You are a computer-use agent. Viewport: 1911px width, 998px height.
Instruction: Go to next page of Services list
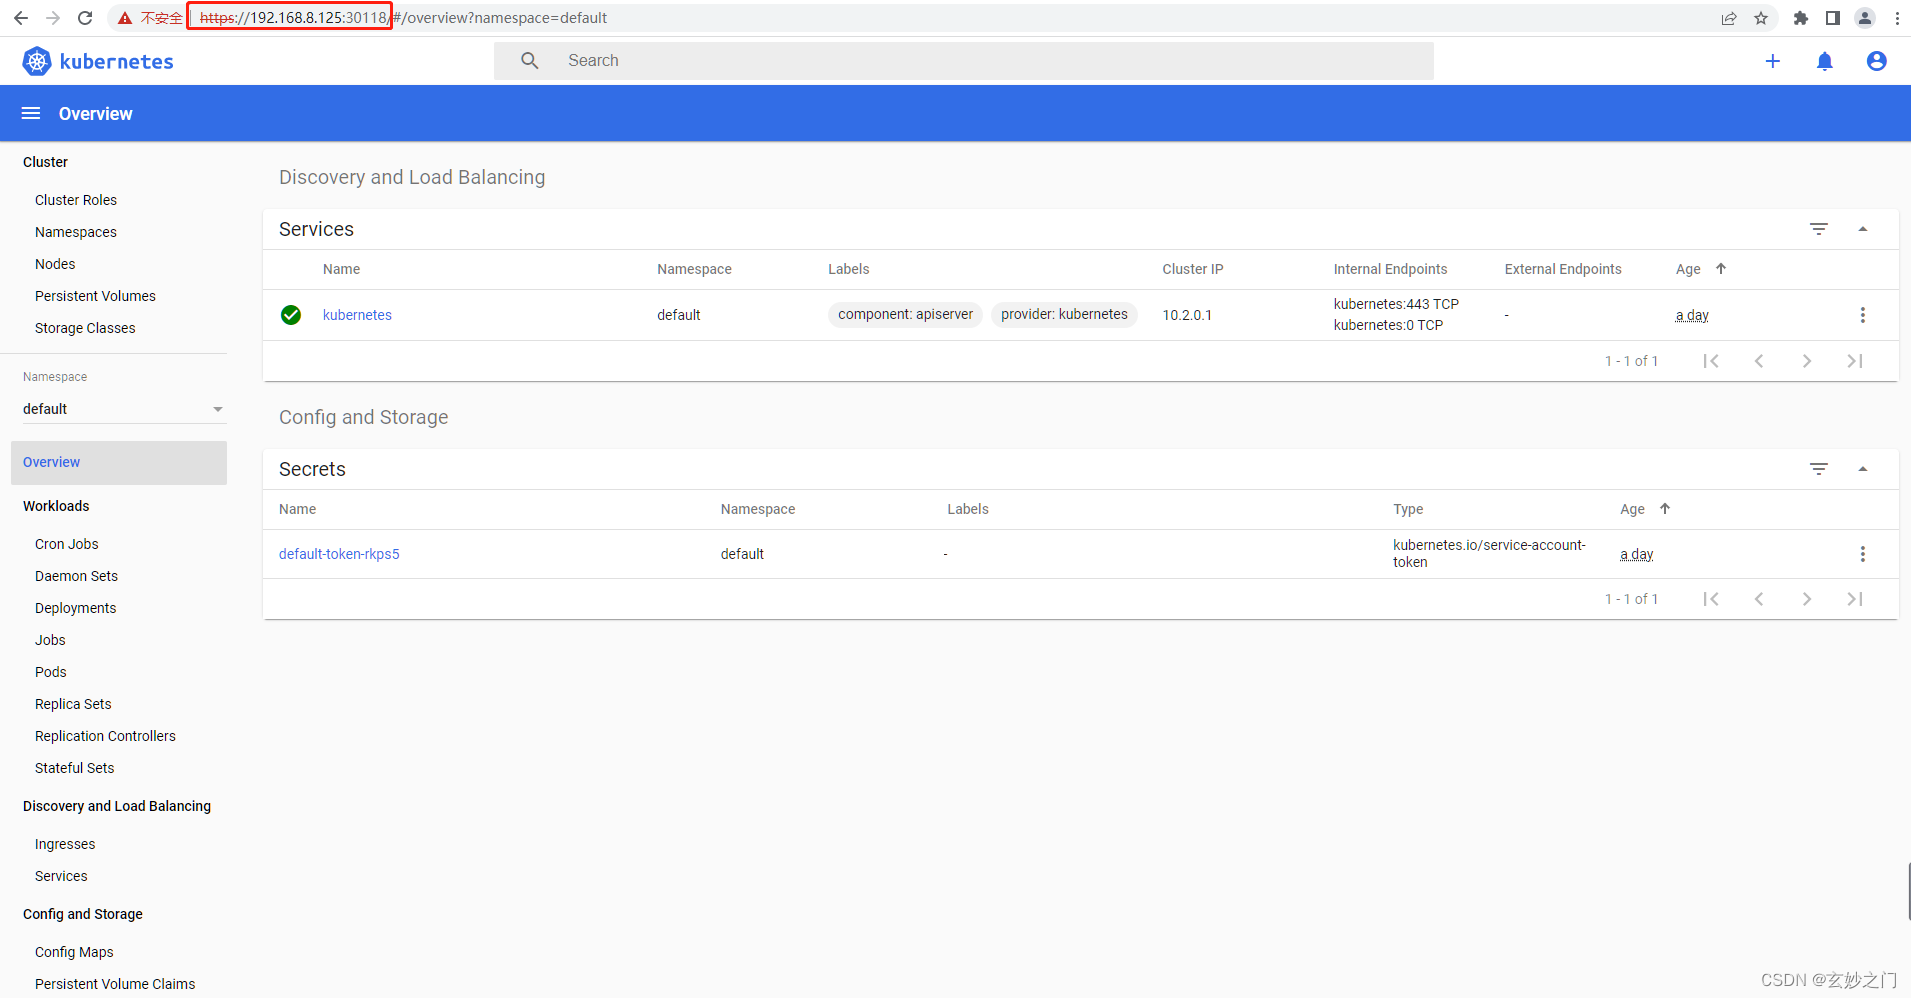pos(1807,361)
